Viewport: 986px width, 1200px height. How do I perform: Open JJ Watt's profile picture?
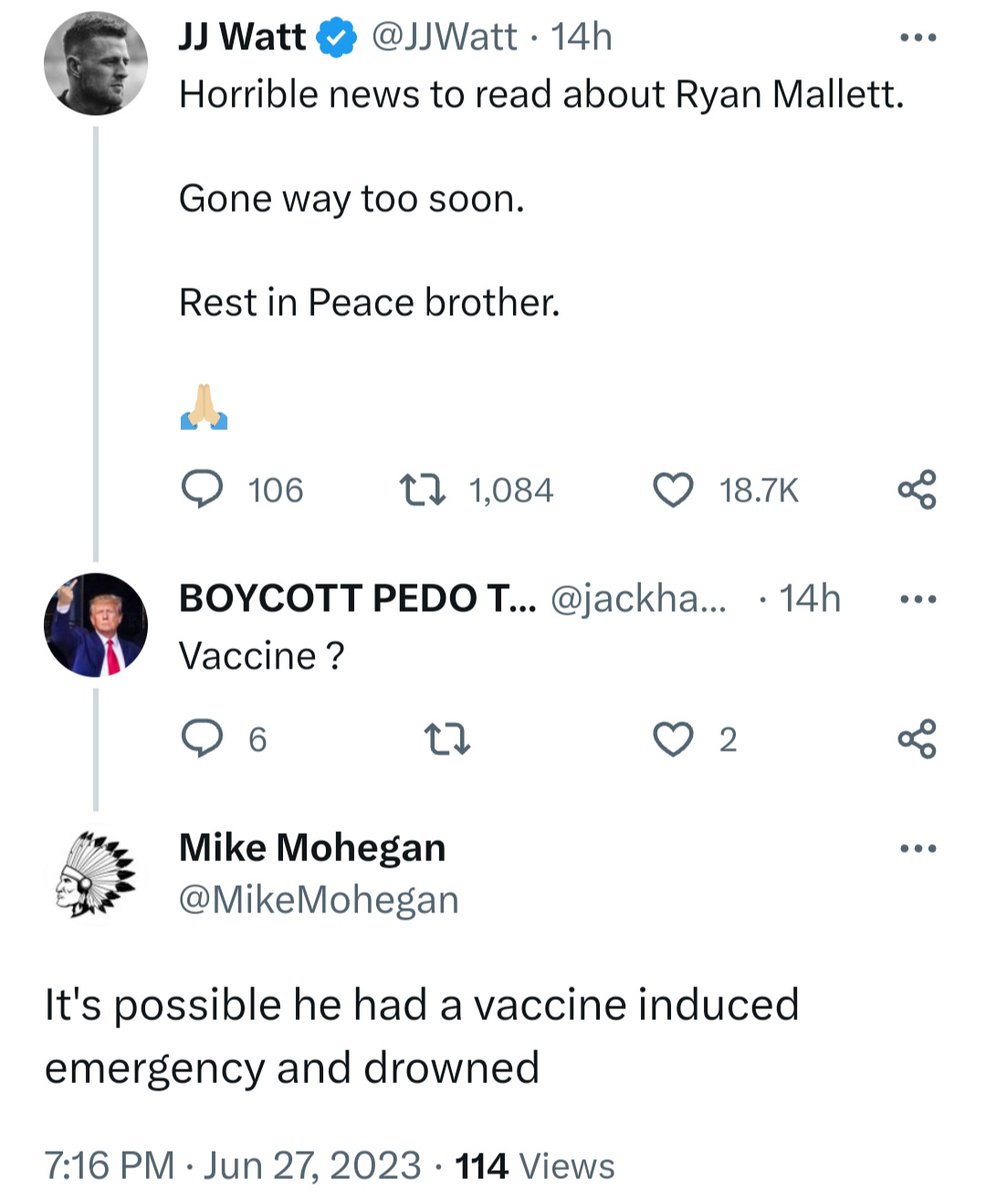pyautogui.click(x=95, y=62)
